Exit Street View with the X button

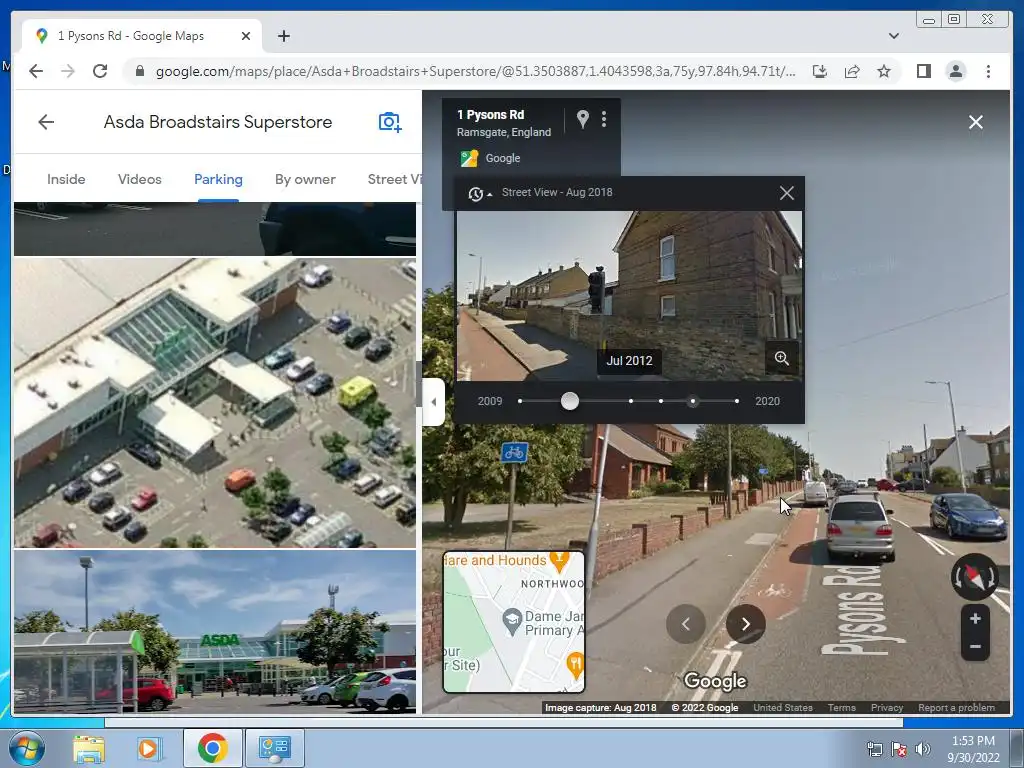click(x=976, y=122)
